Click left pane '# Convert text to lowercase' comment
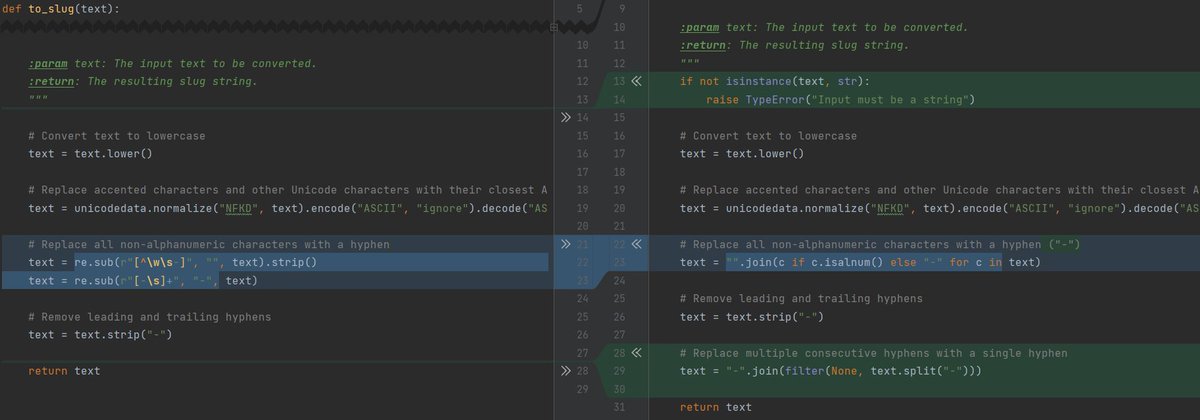Screen dimensions: 1200x420 coord(118,136)
